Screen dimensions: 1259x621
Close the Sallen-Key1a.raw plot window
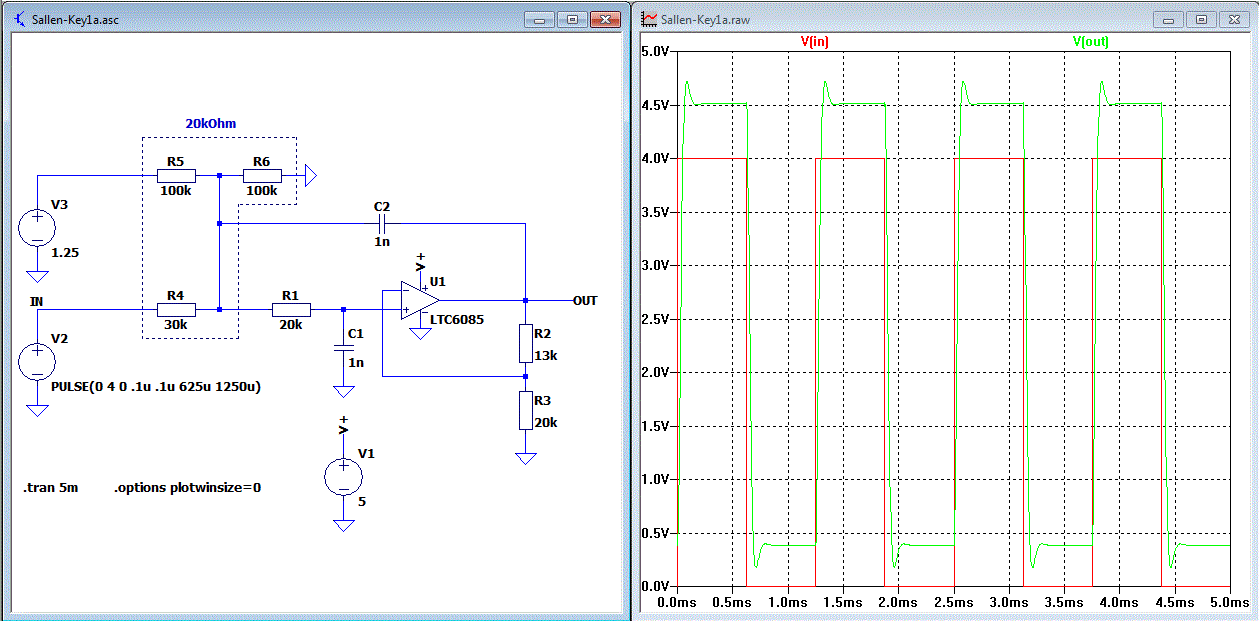tap(1234, 20)
